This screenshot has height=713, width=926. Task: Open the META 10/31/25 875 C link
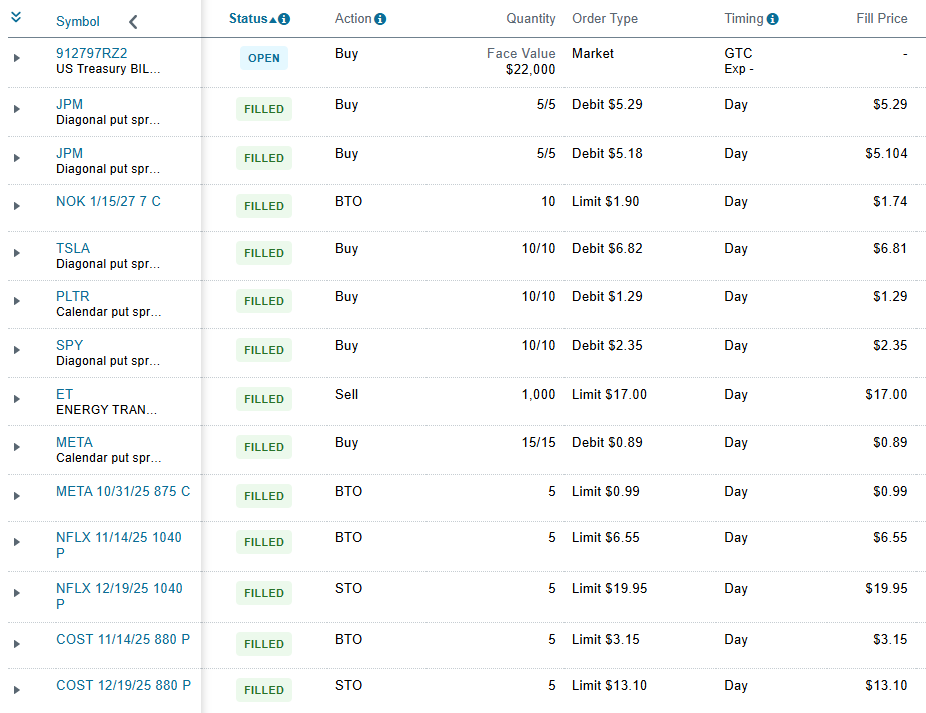click(123, 491)
